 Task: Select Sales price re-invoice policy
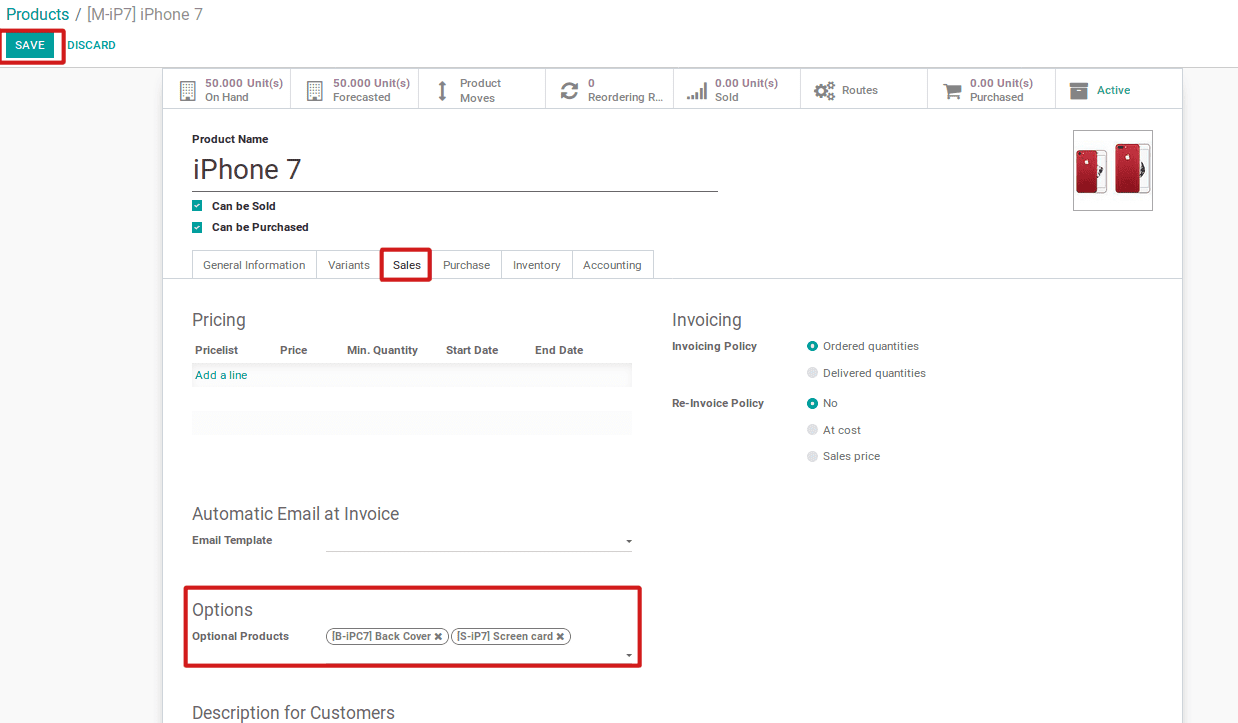[x=812, y=456]
